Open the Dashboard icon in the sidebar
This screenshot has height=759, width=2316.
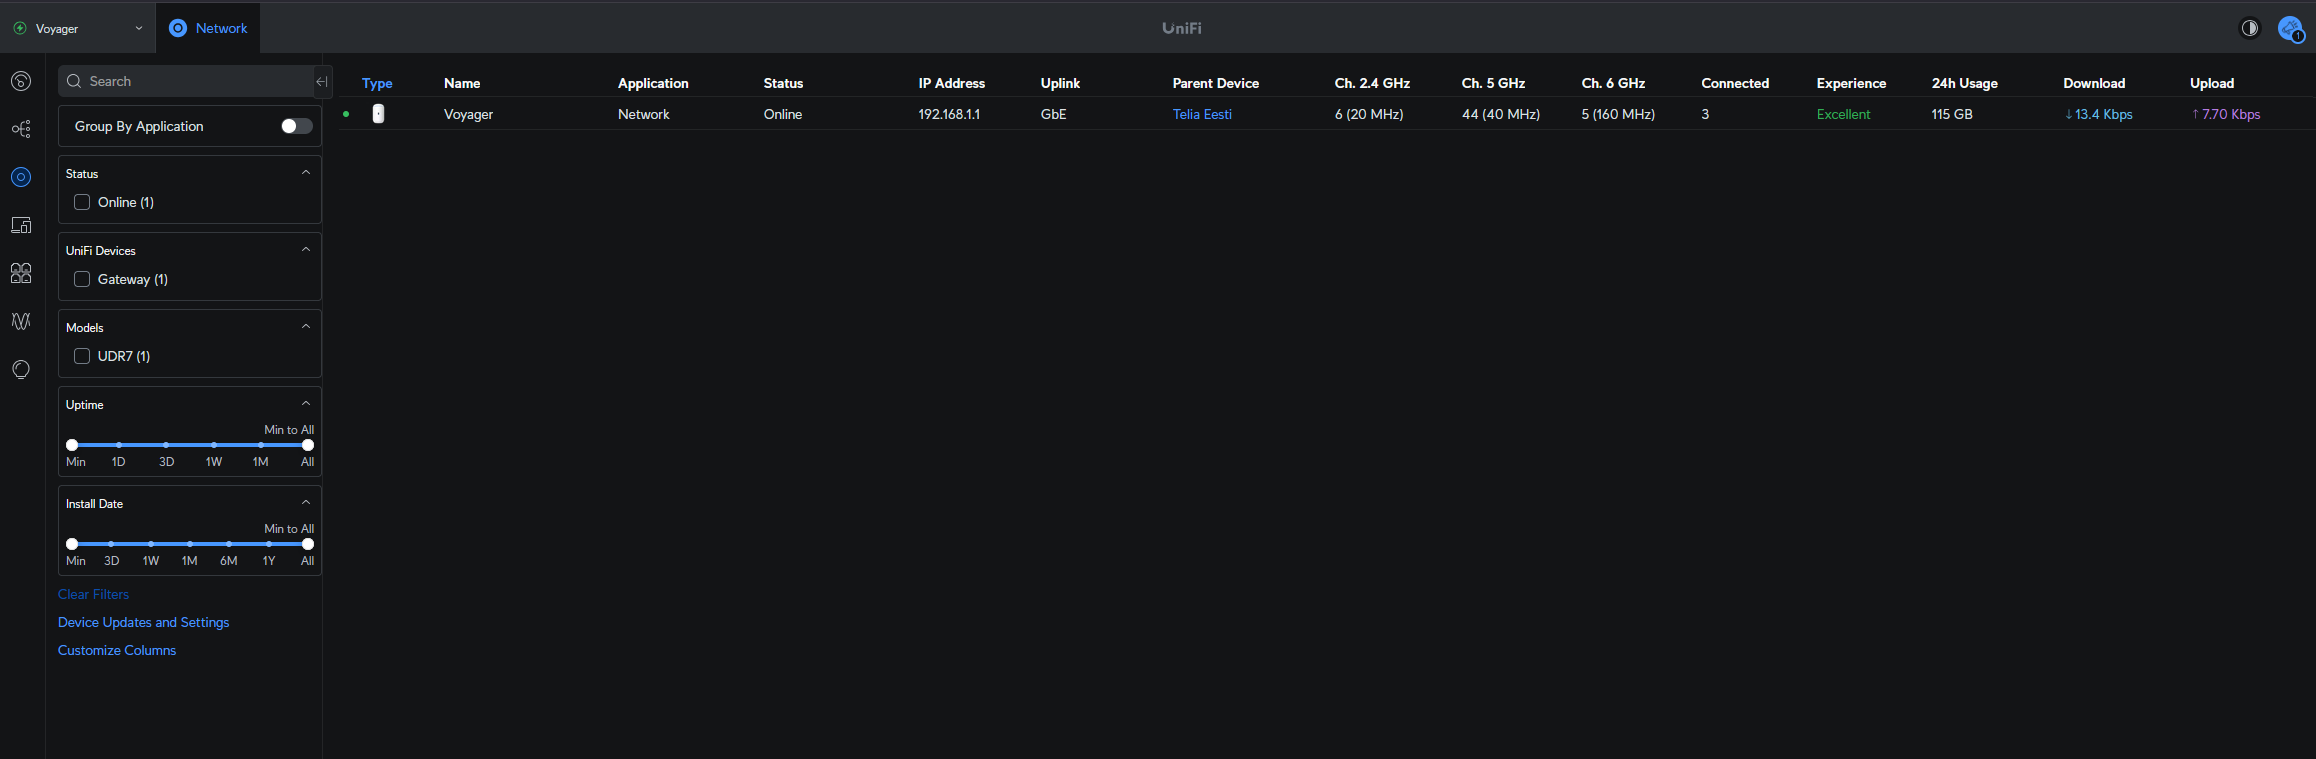pyautogui.click(x=21, y=81)
